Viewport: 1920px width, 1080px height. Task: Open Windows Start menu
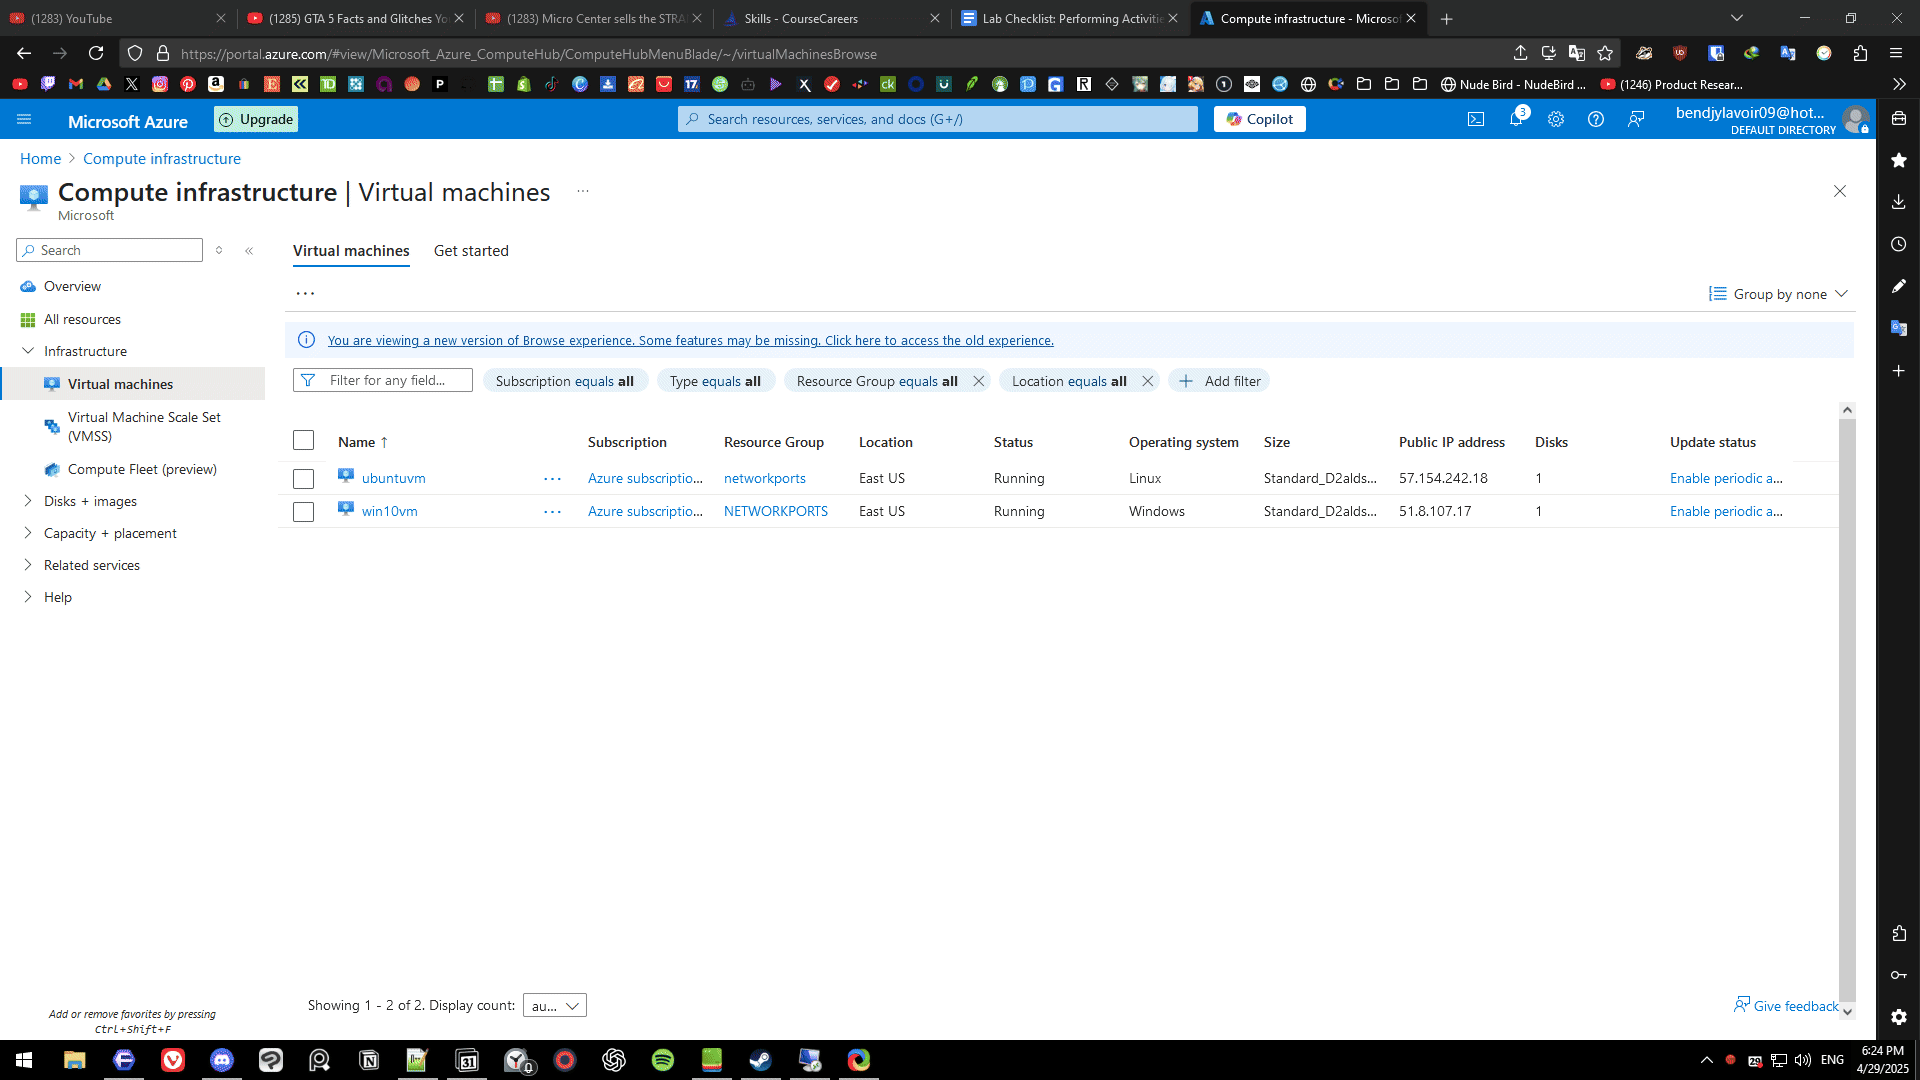pyautogui.click(x=24, y=1060)
